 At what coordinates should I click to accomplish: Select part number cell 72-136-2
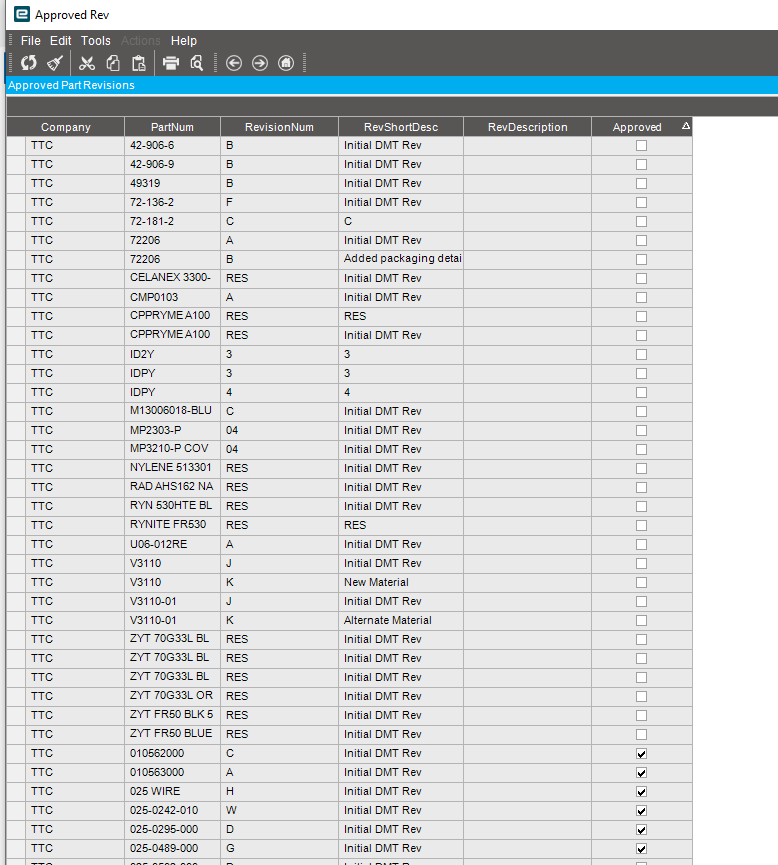point(172,202)
